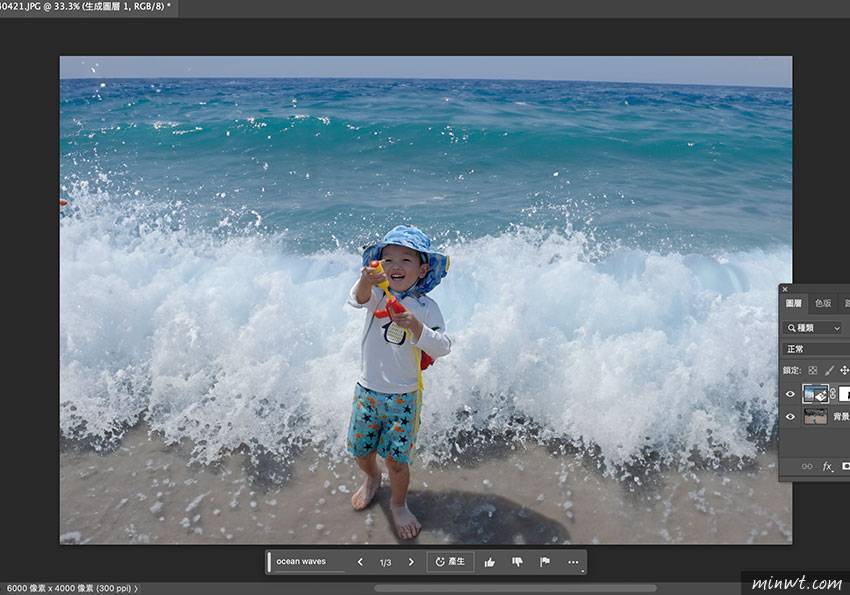Click the link layers chain icon

pos(807,466)
